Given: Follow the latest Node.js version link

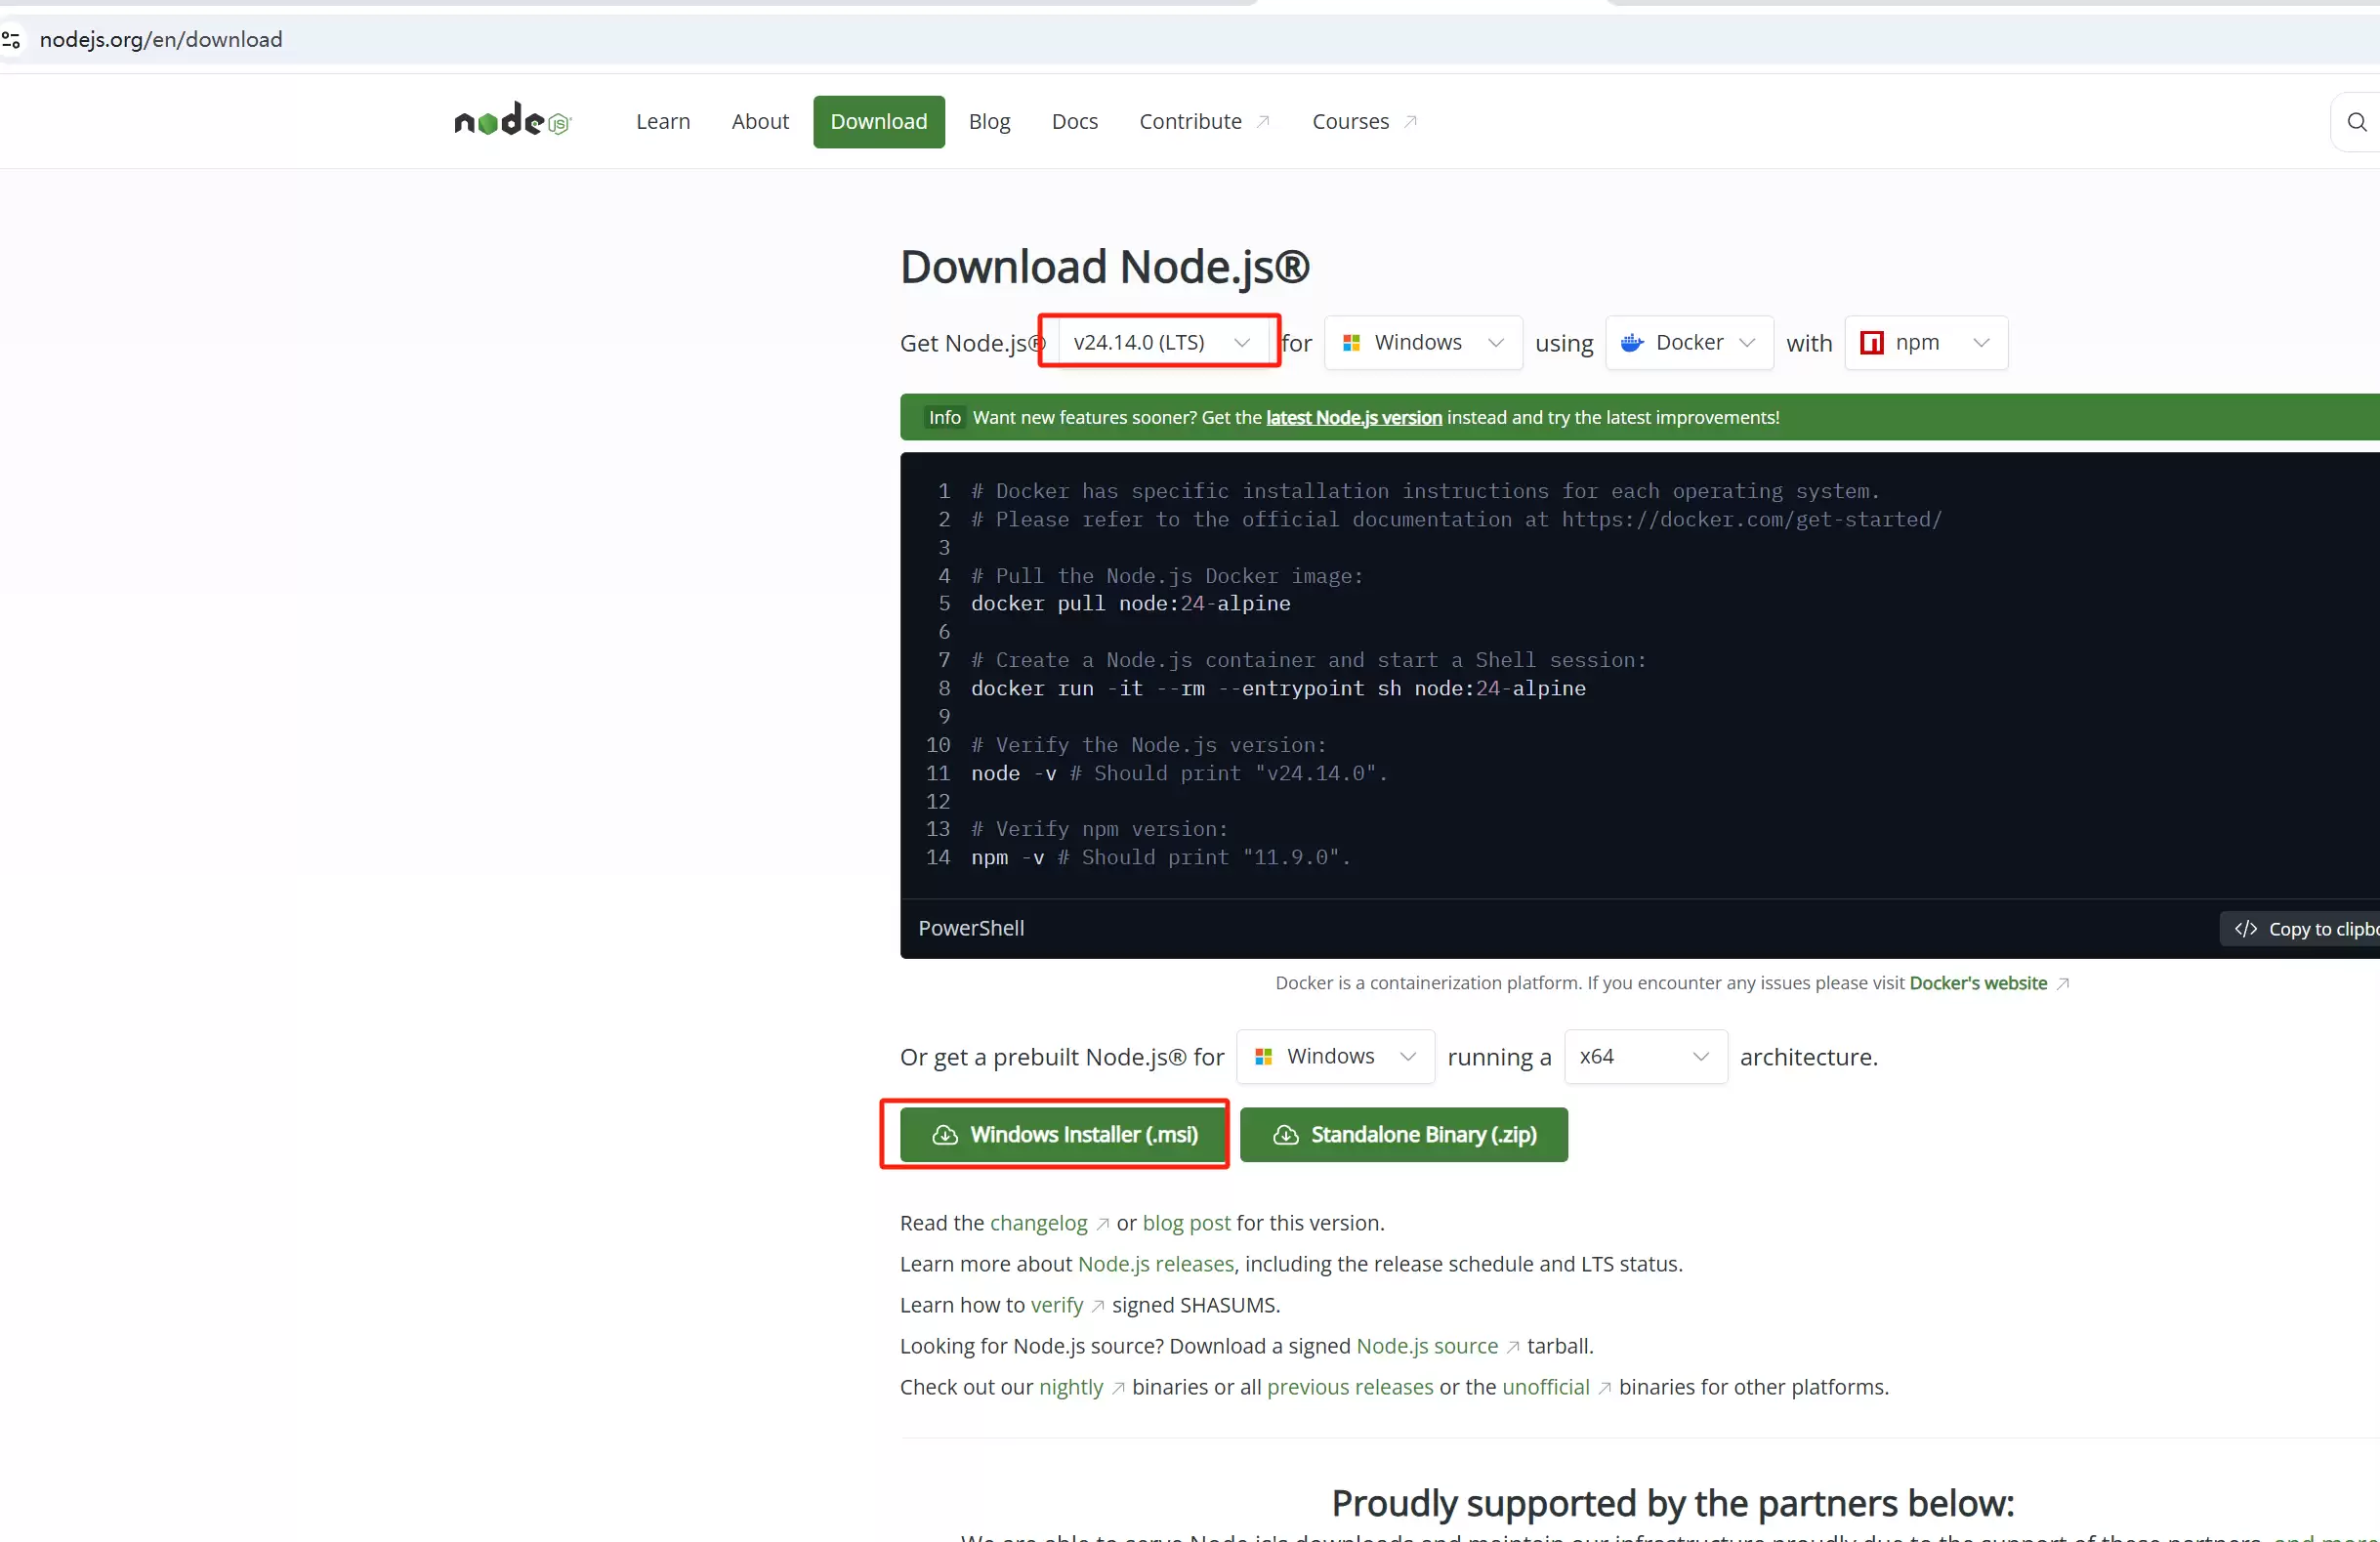Looking at the screenshot, I should click(x=1353, y=418).
